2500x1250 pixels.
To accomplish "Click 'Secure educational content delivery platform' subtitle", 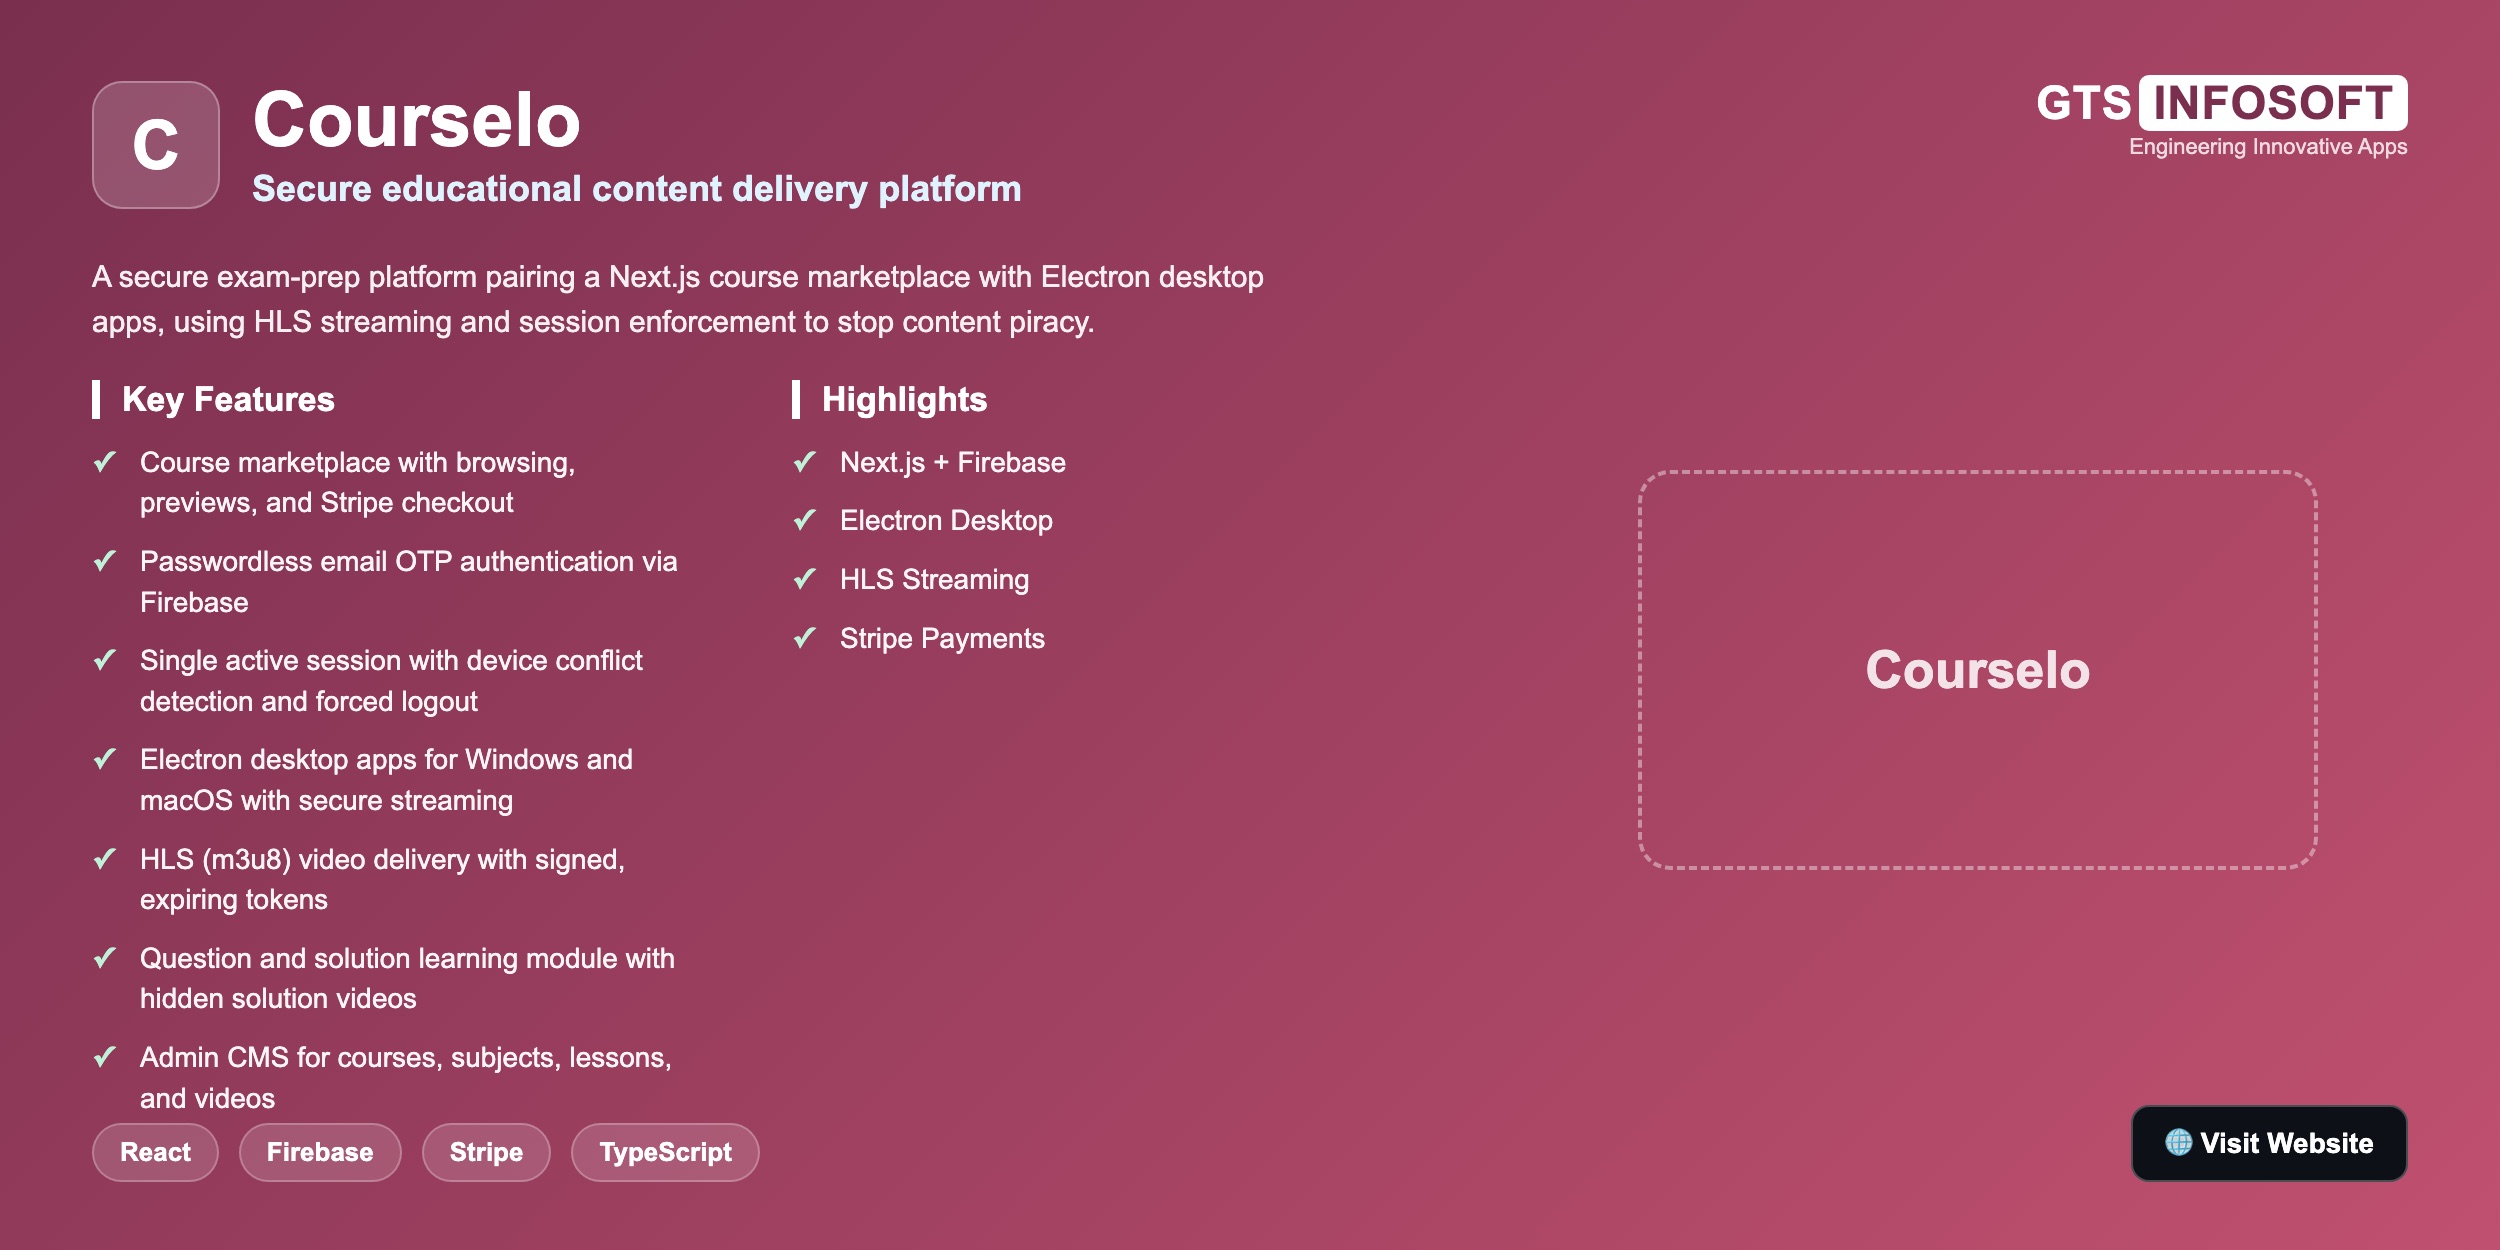I will click(637, 189).
